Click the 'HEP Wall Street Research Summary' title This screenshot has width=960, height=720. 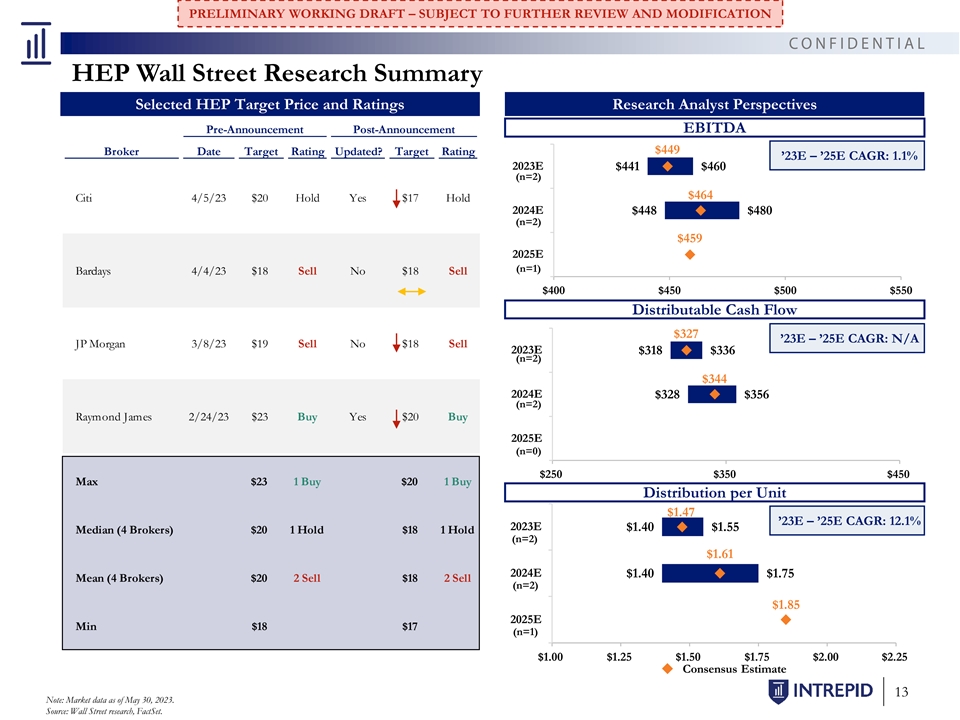pyautogui.click(x=277, y=73)
